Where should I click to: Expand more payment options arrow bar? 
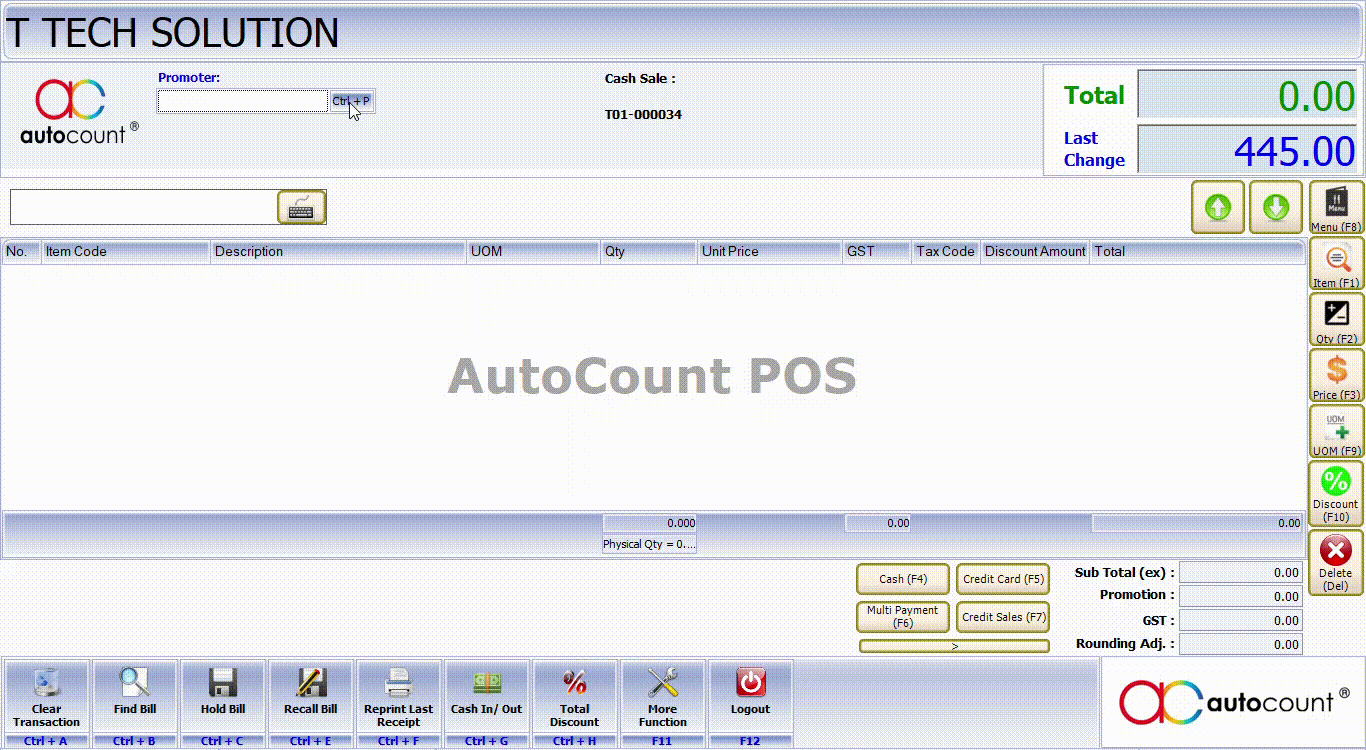point(954,646)
